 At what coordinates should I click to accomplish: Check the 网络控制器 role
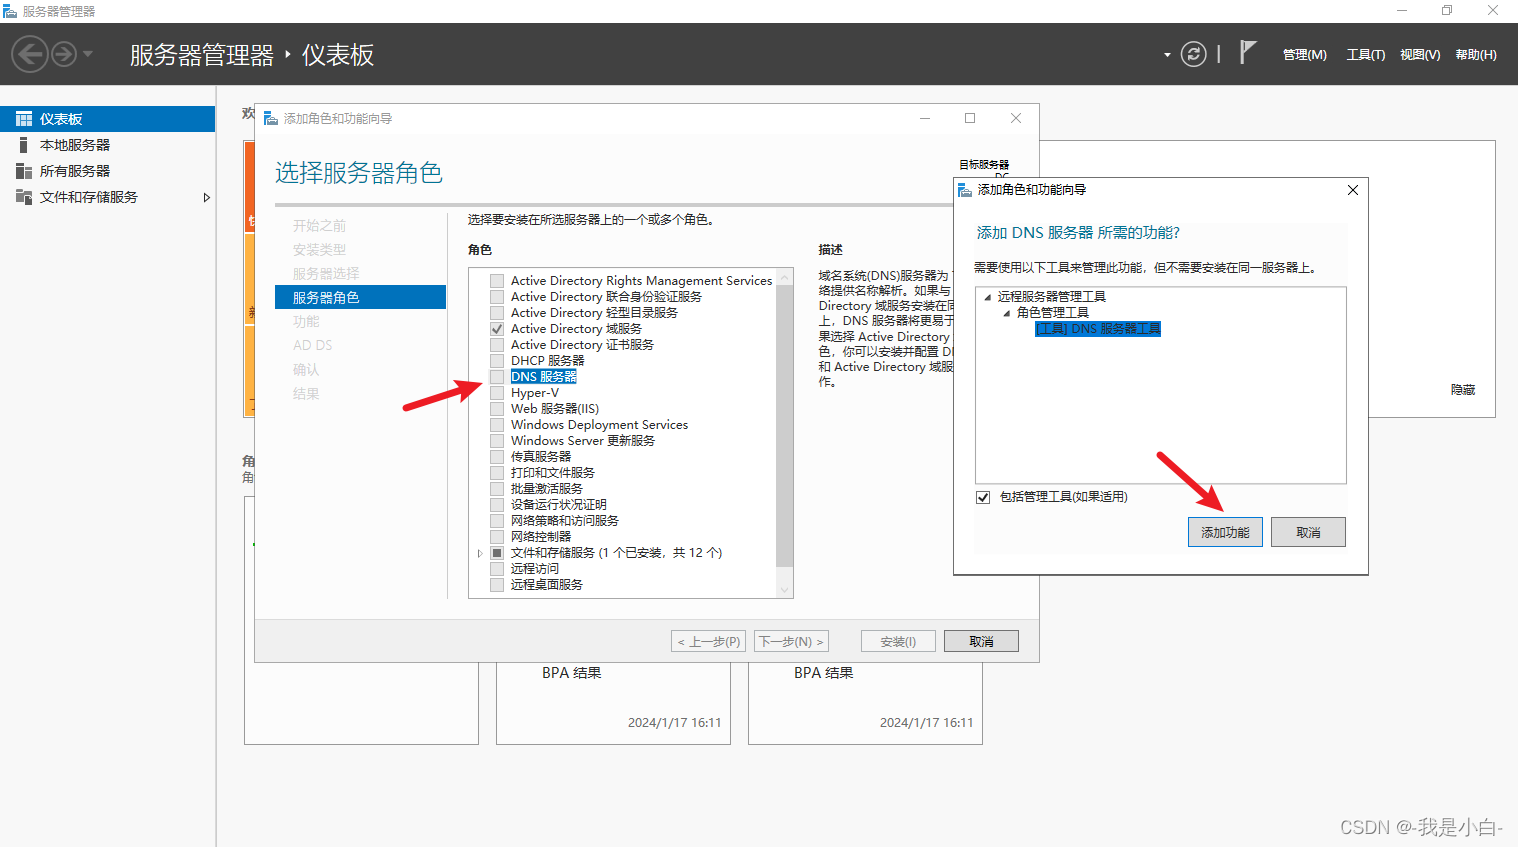tap(497, 537)
